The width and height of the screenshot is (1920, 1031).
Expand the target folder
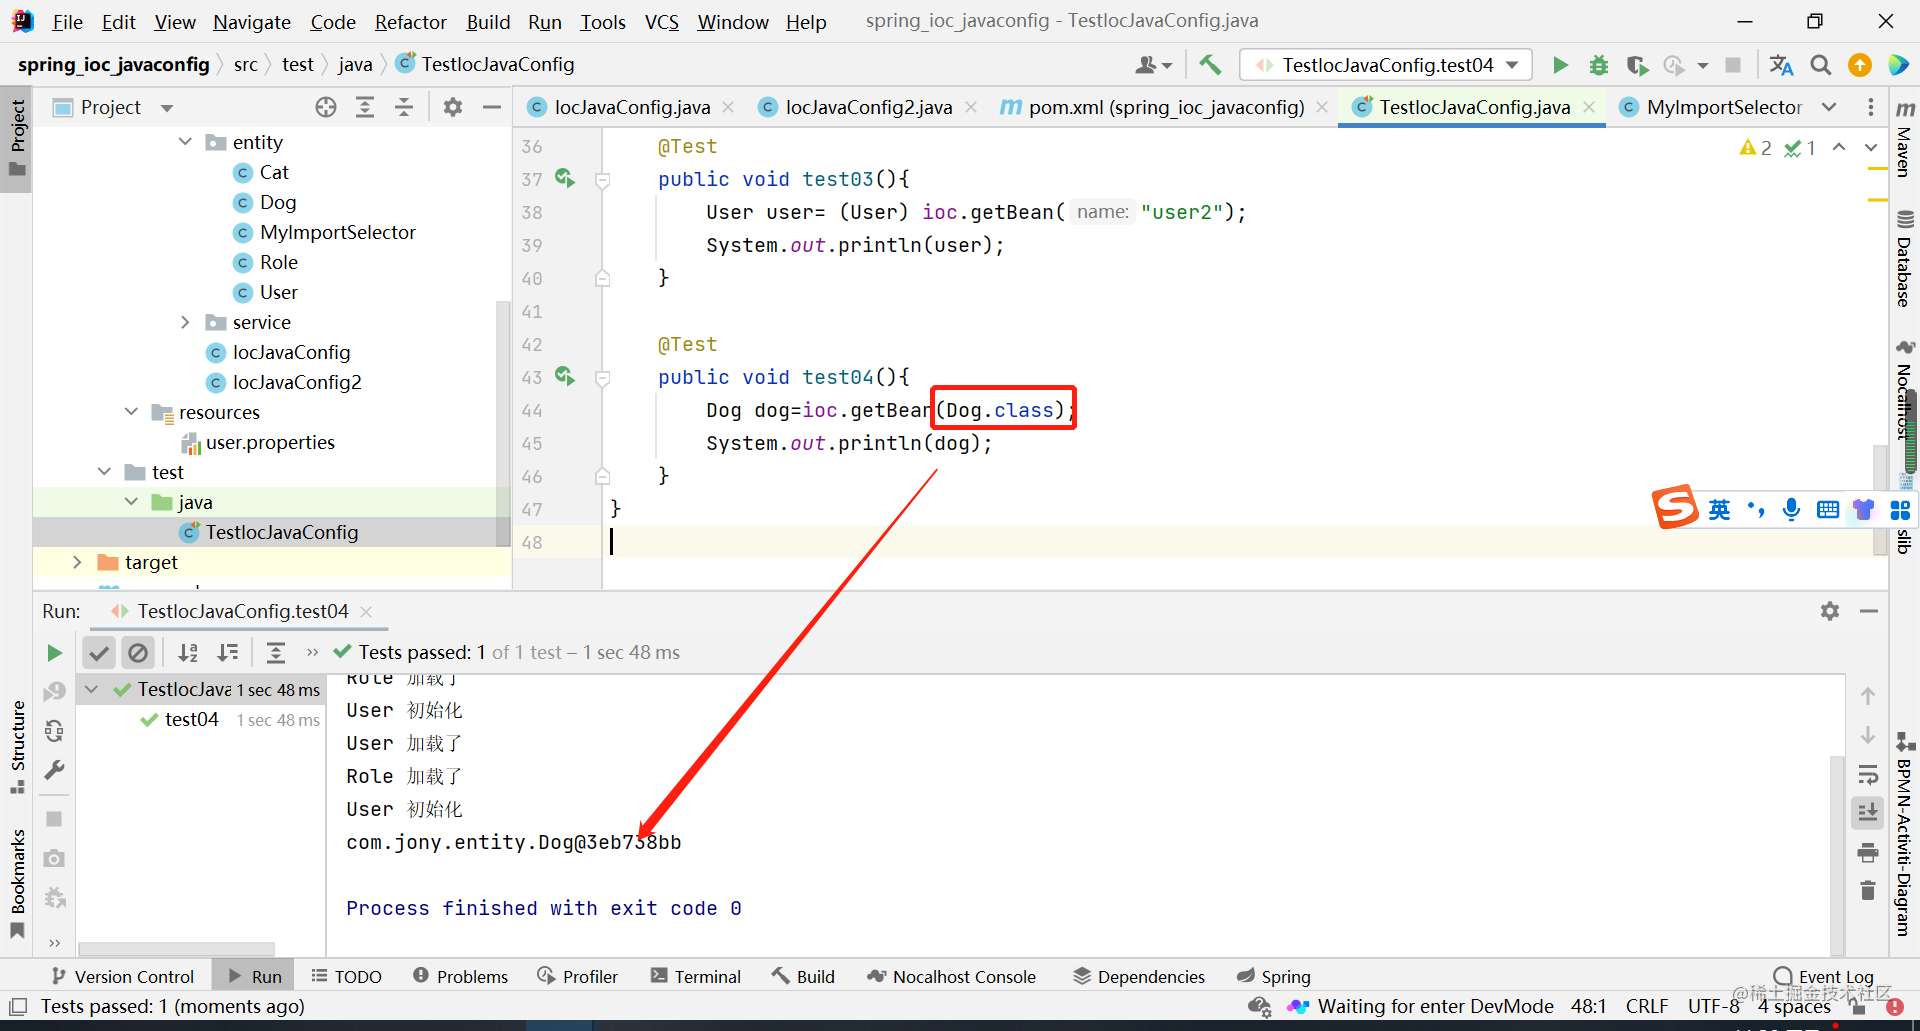click(77, 562)
